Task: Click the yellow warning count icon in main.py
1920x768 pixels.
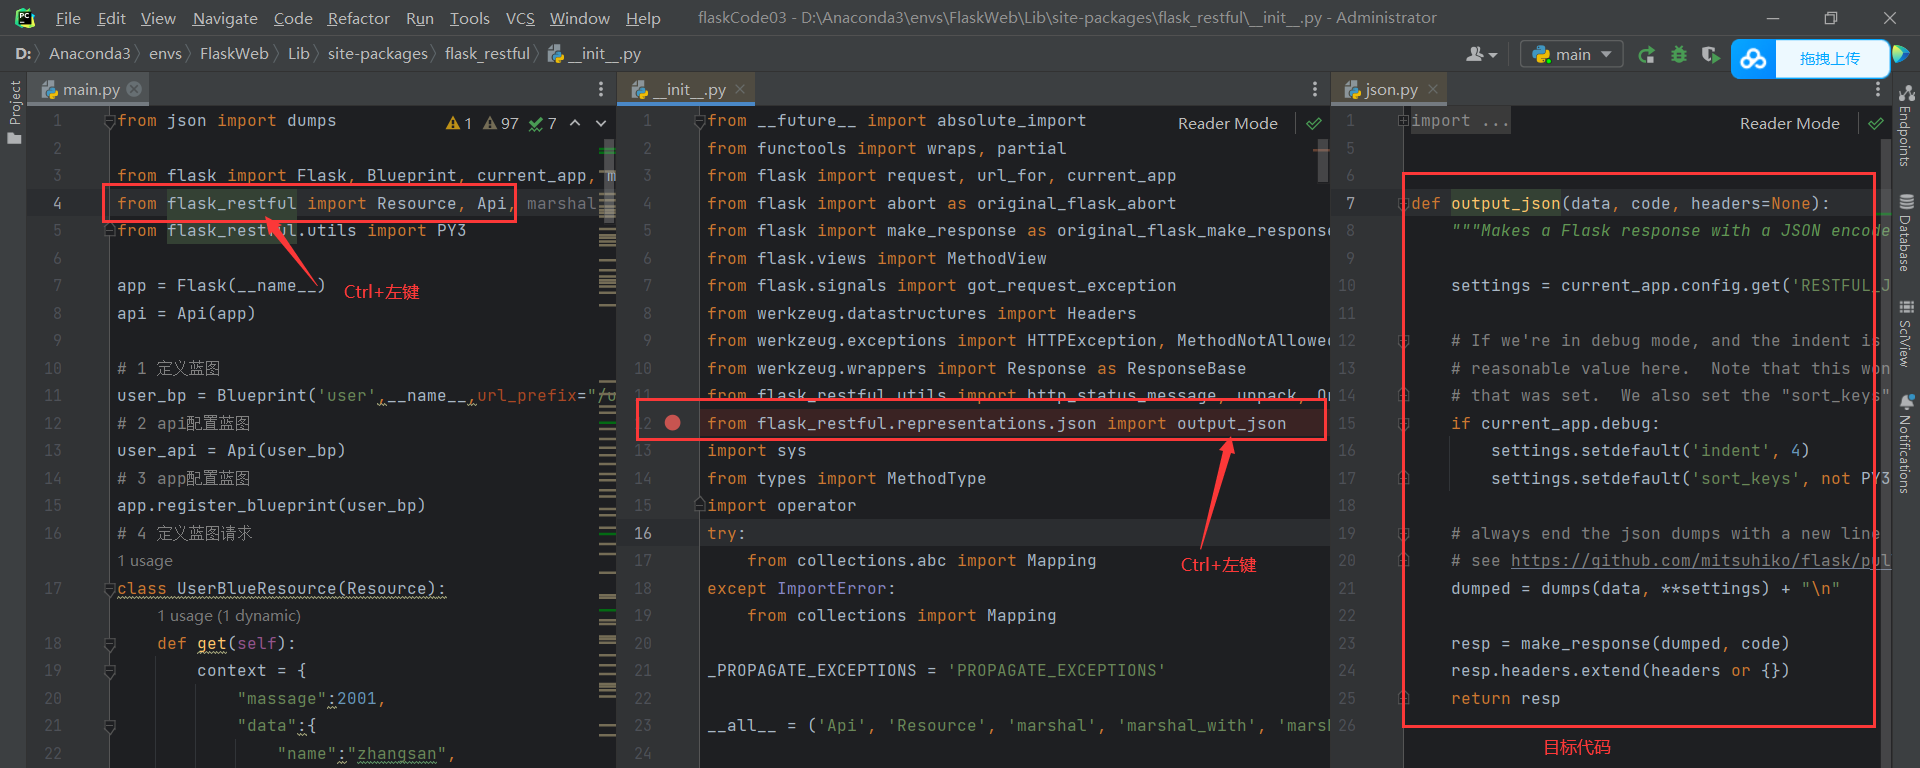Action: 458,123
